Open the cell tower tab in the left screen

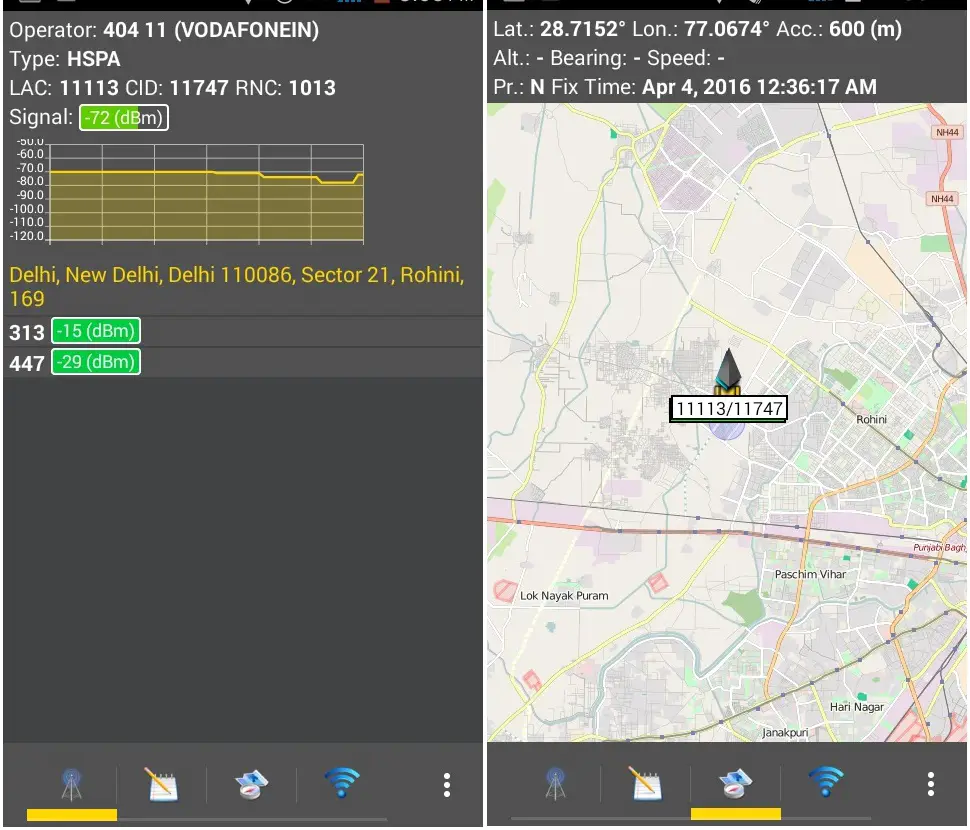(x=72, y=784)
